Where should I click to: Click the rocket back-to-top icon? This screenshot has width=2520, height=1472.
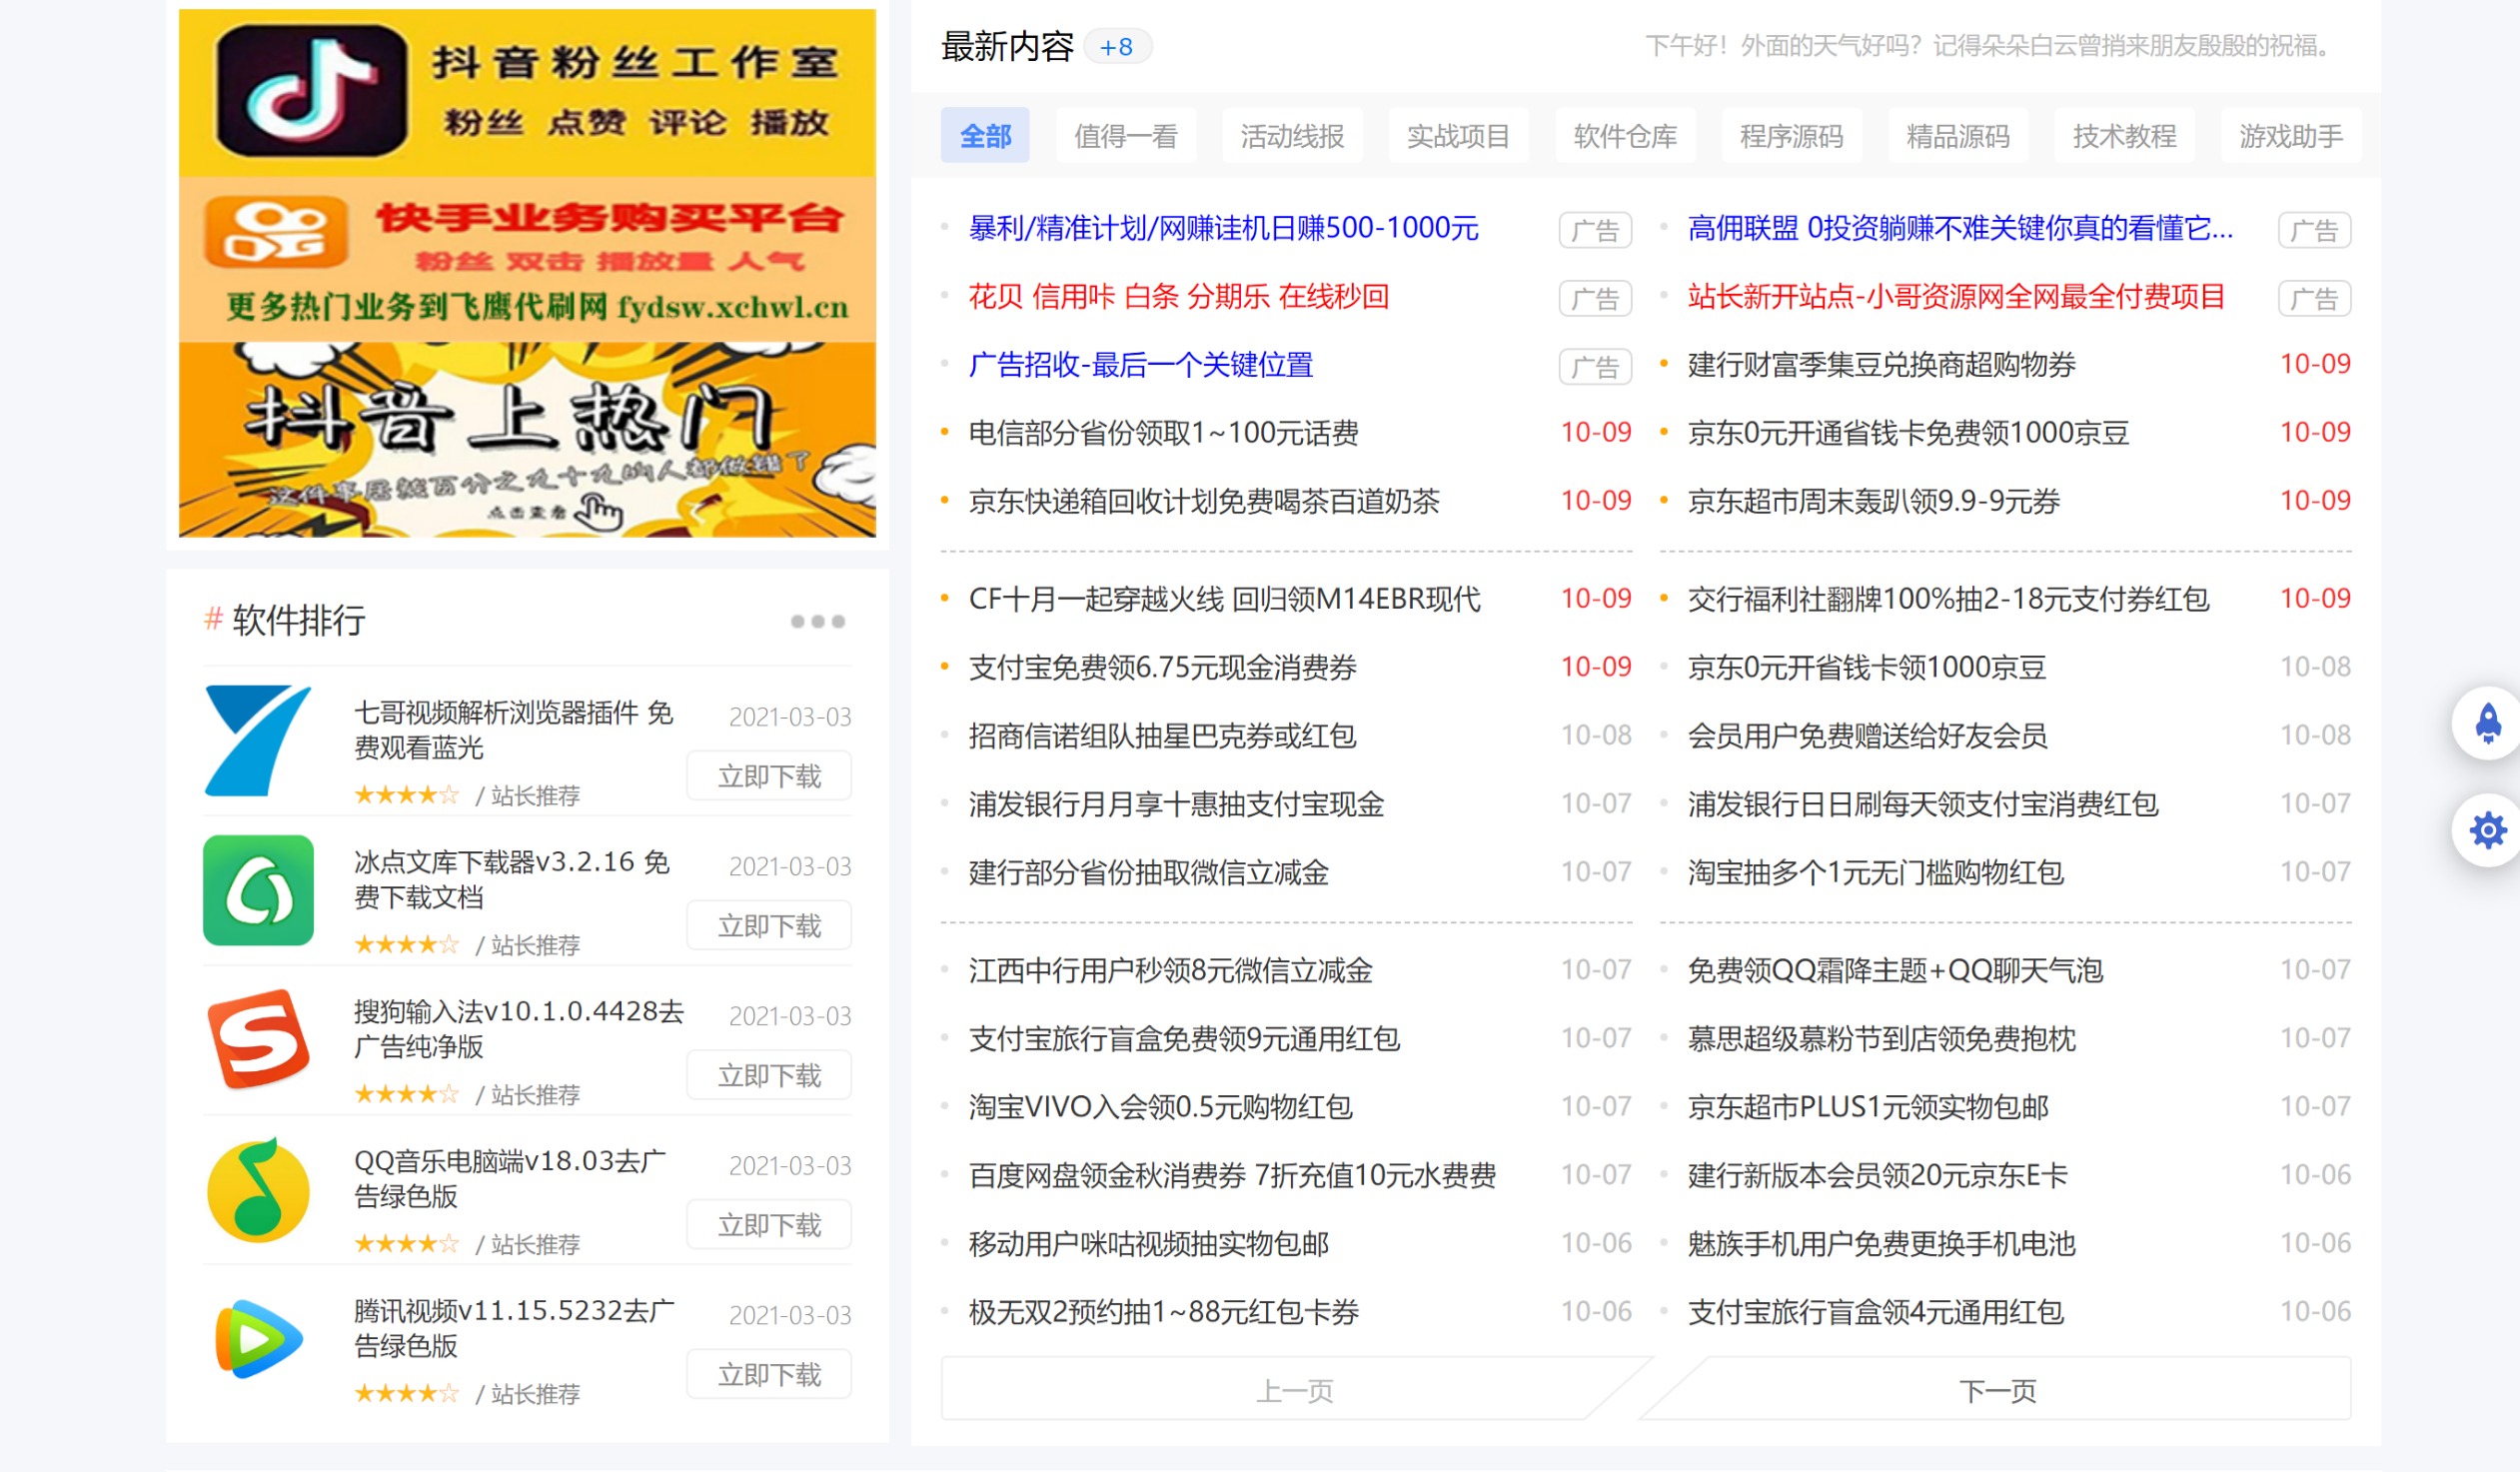[x=2488, y=725]
